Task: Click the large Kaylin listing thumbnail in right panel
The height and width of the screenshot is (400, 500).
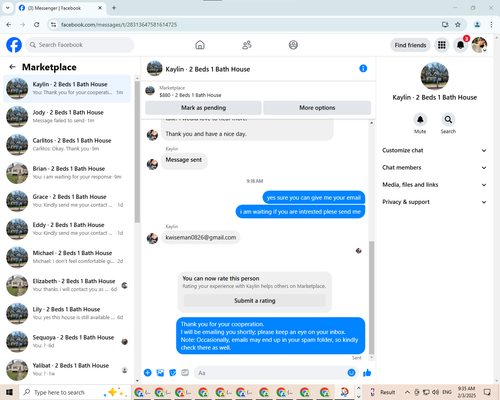Action: point(434,76)
